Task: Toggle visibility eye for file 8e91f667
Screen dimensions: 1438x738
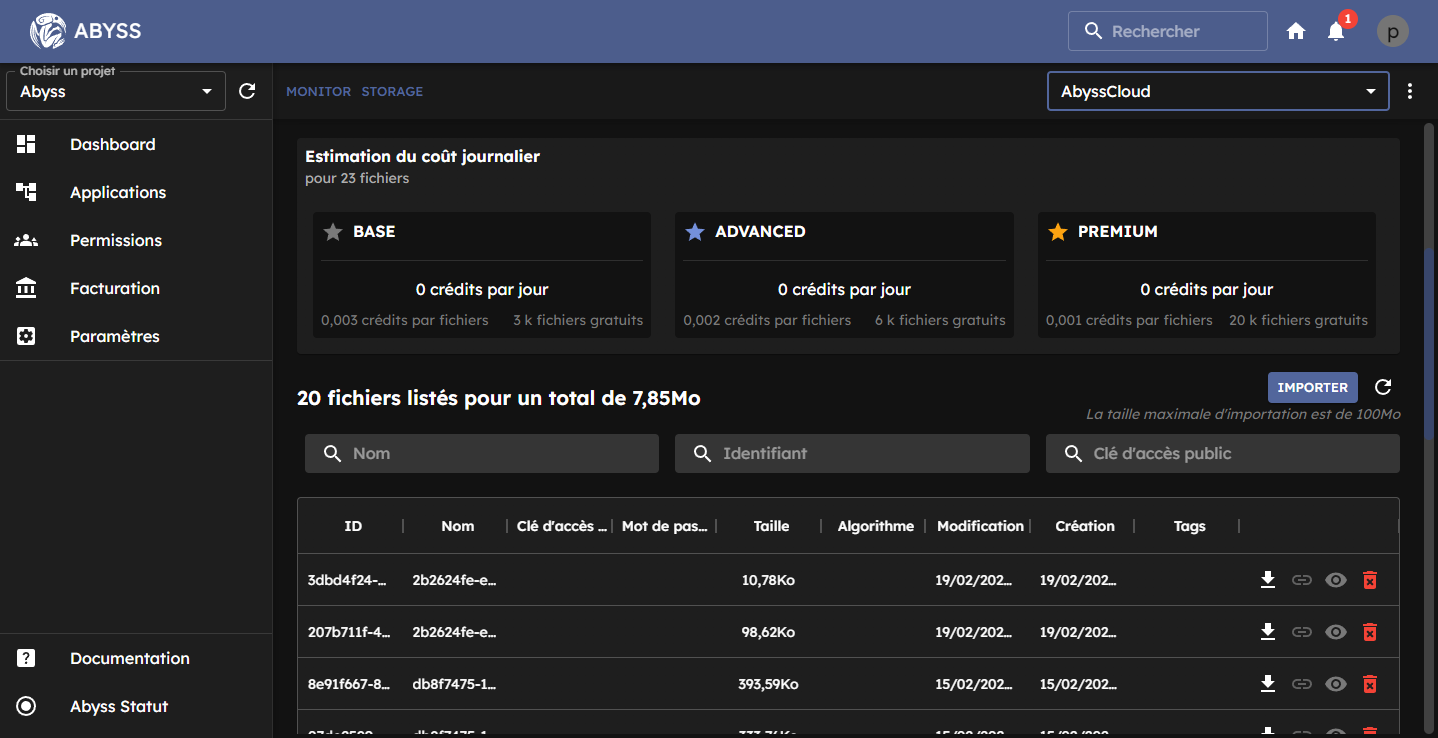Action: [1336, 684]
